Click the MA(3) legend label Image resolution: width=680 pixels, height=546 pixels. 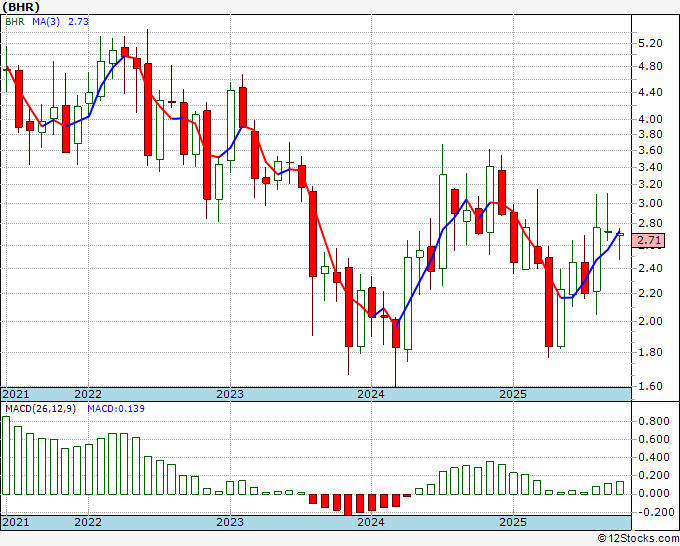pyautogui.click(x=46, y=21)
